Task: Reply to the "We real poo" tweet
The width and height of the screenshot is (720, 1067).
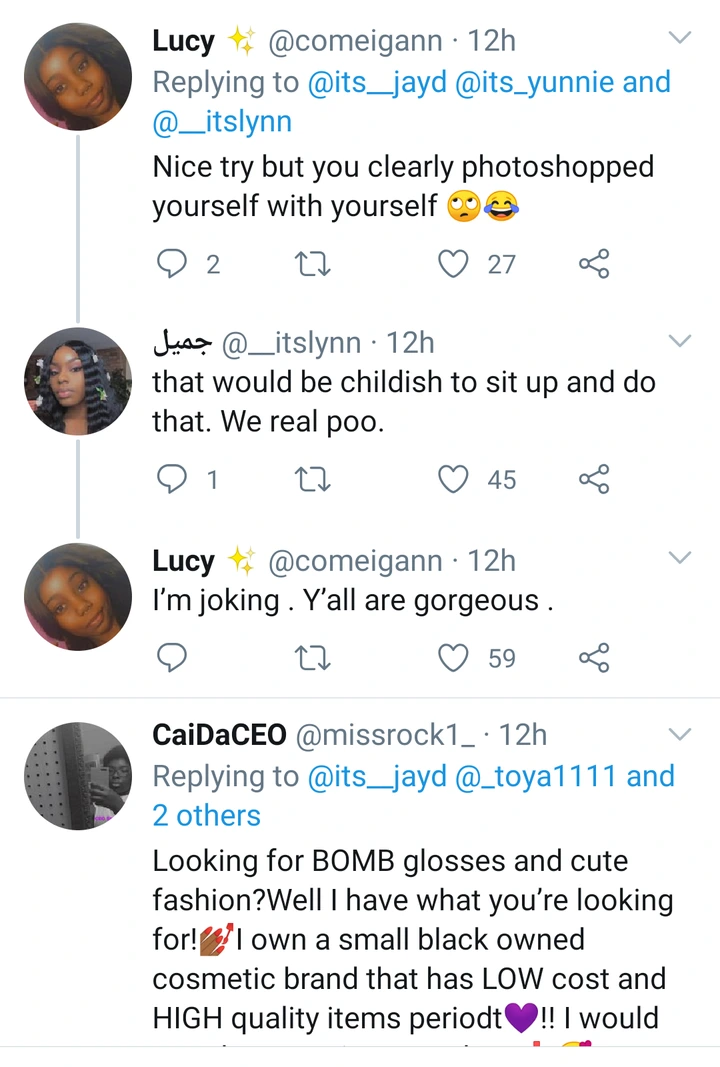Action: (174, 480)
